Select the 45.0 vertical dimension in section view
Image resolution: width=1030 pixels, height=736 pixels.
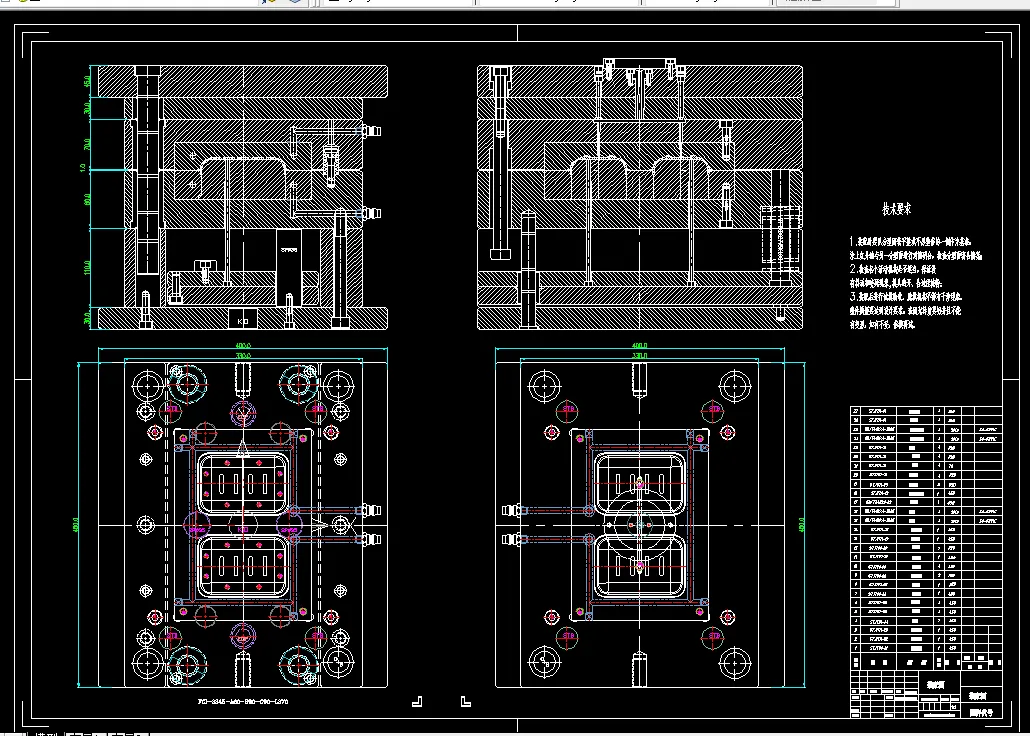coord(87,81)
